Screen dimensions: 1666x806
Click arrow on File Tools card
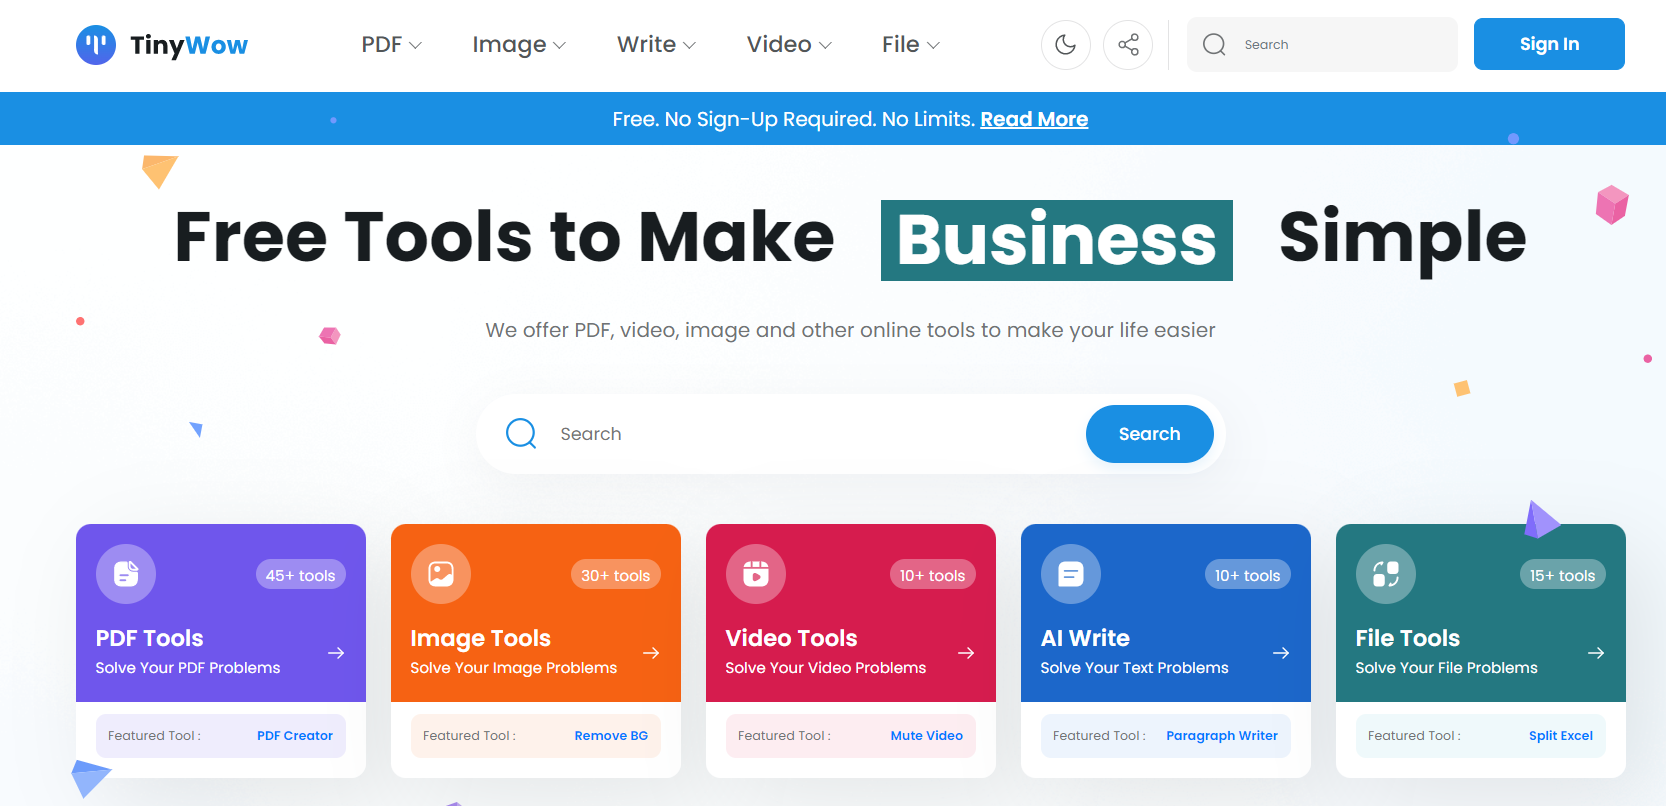tap(1596, 653)
